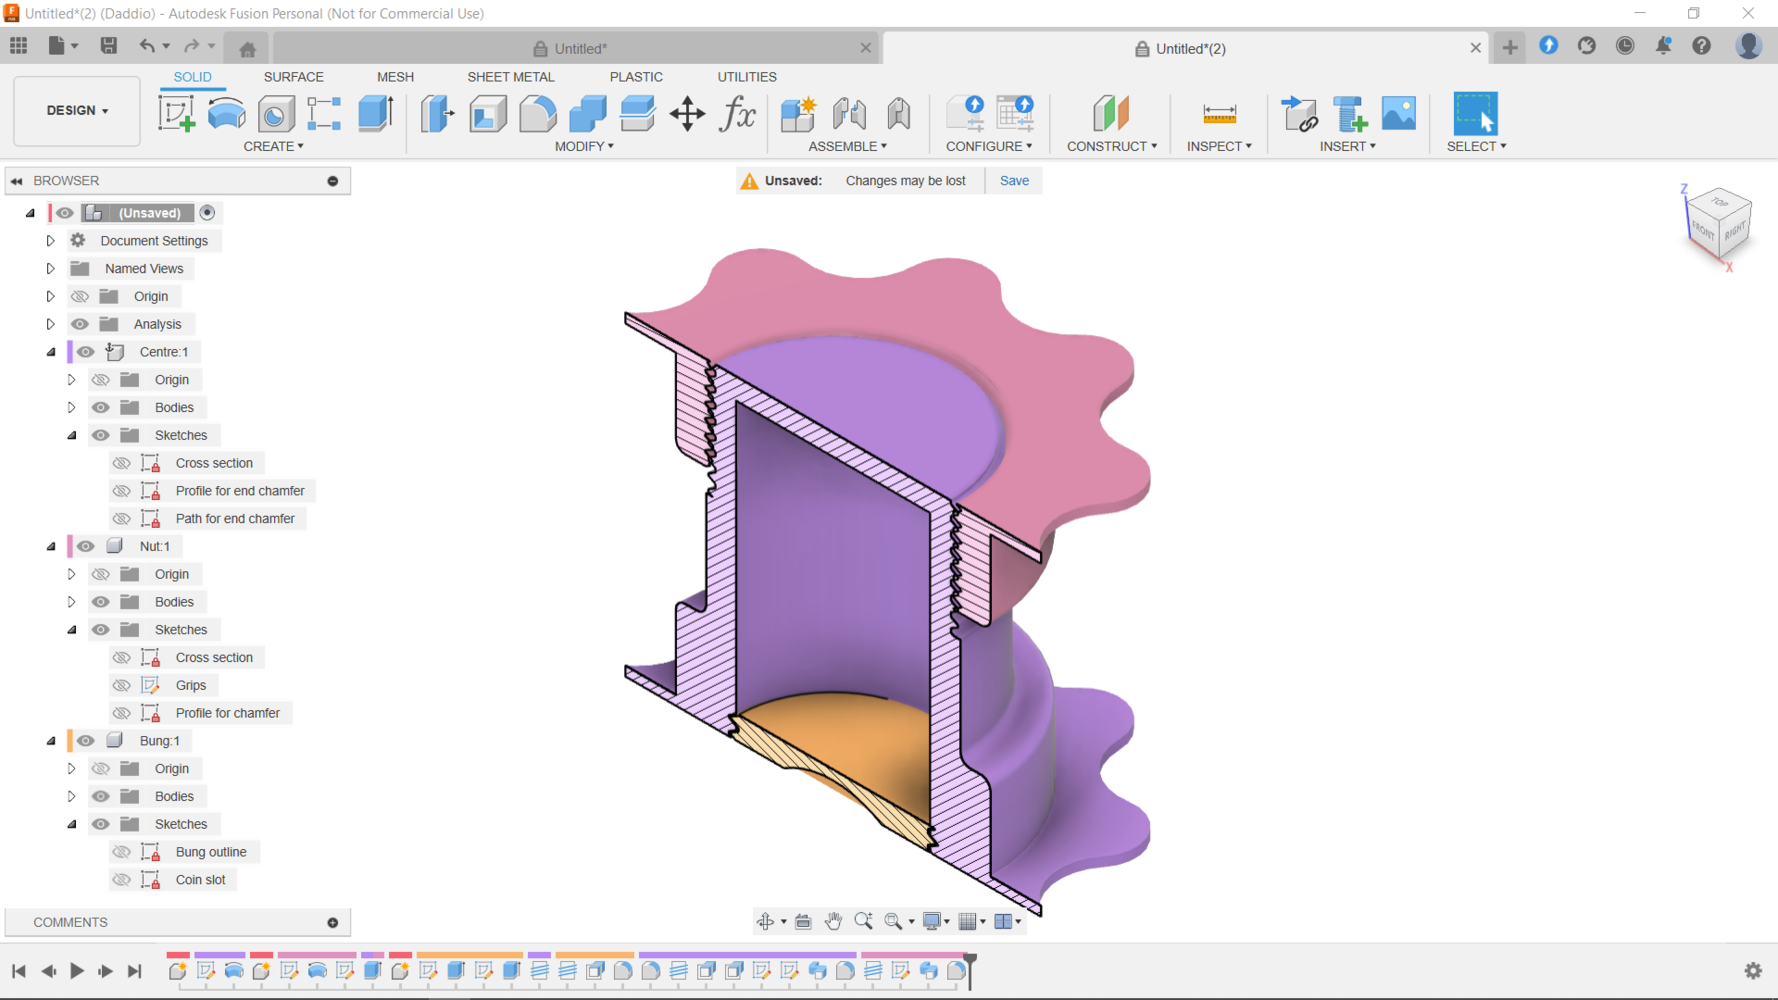
Task: Switch to the MESH tab
Action: 395,77
